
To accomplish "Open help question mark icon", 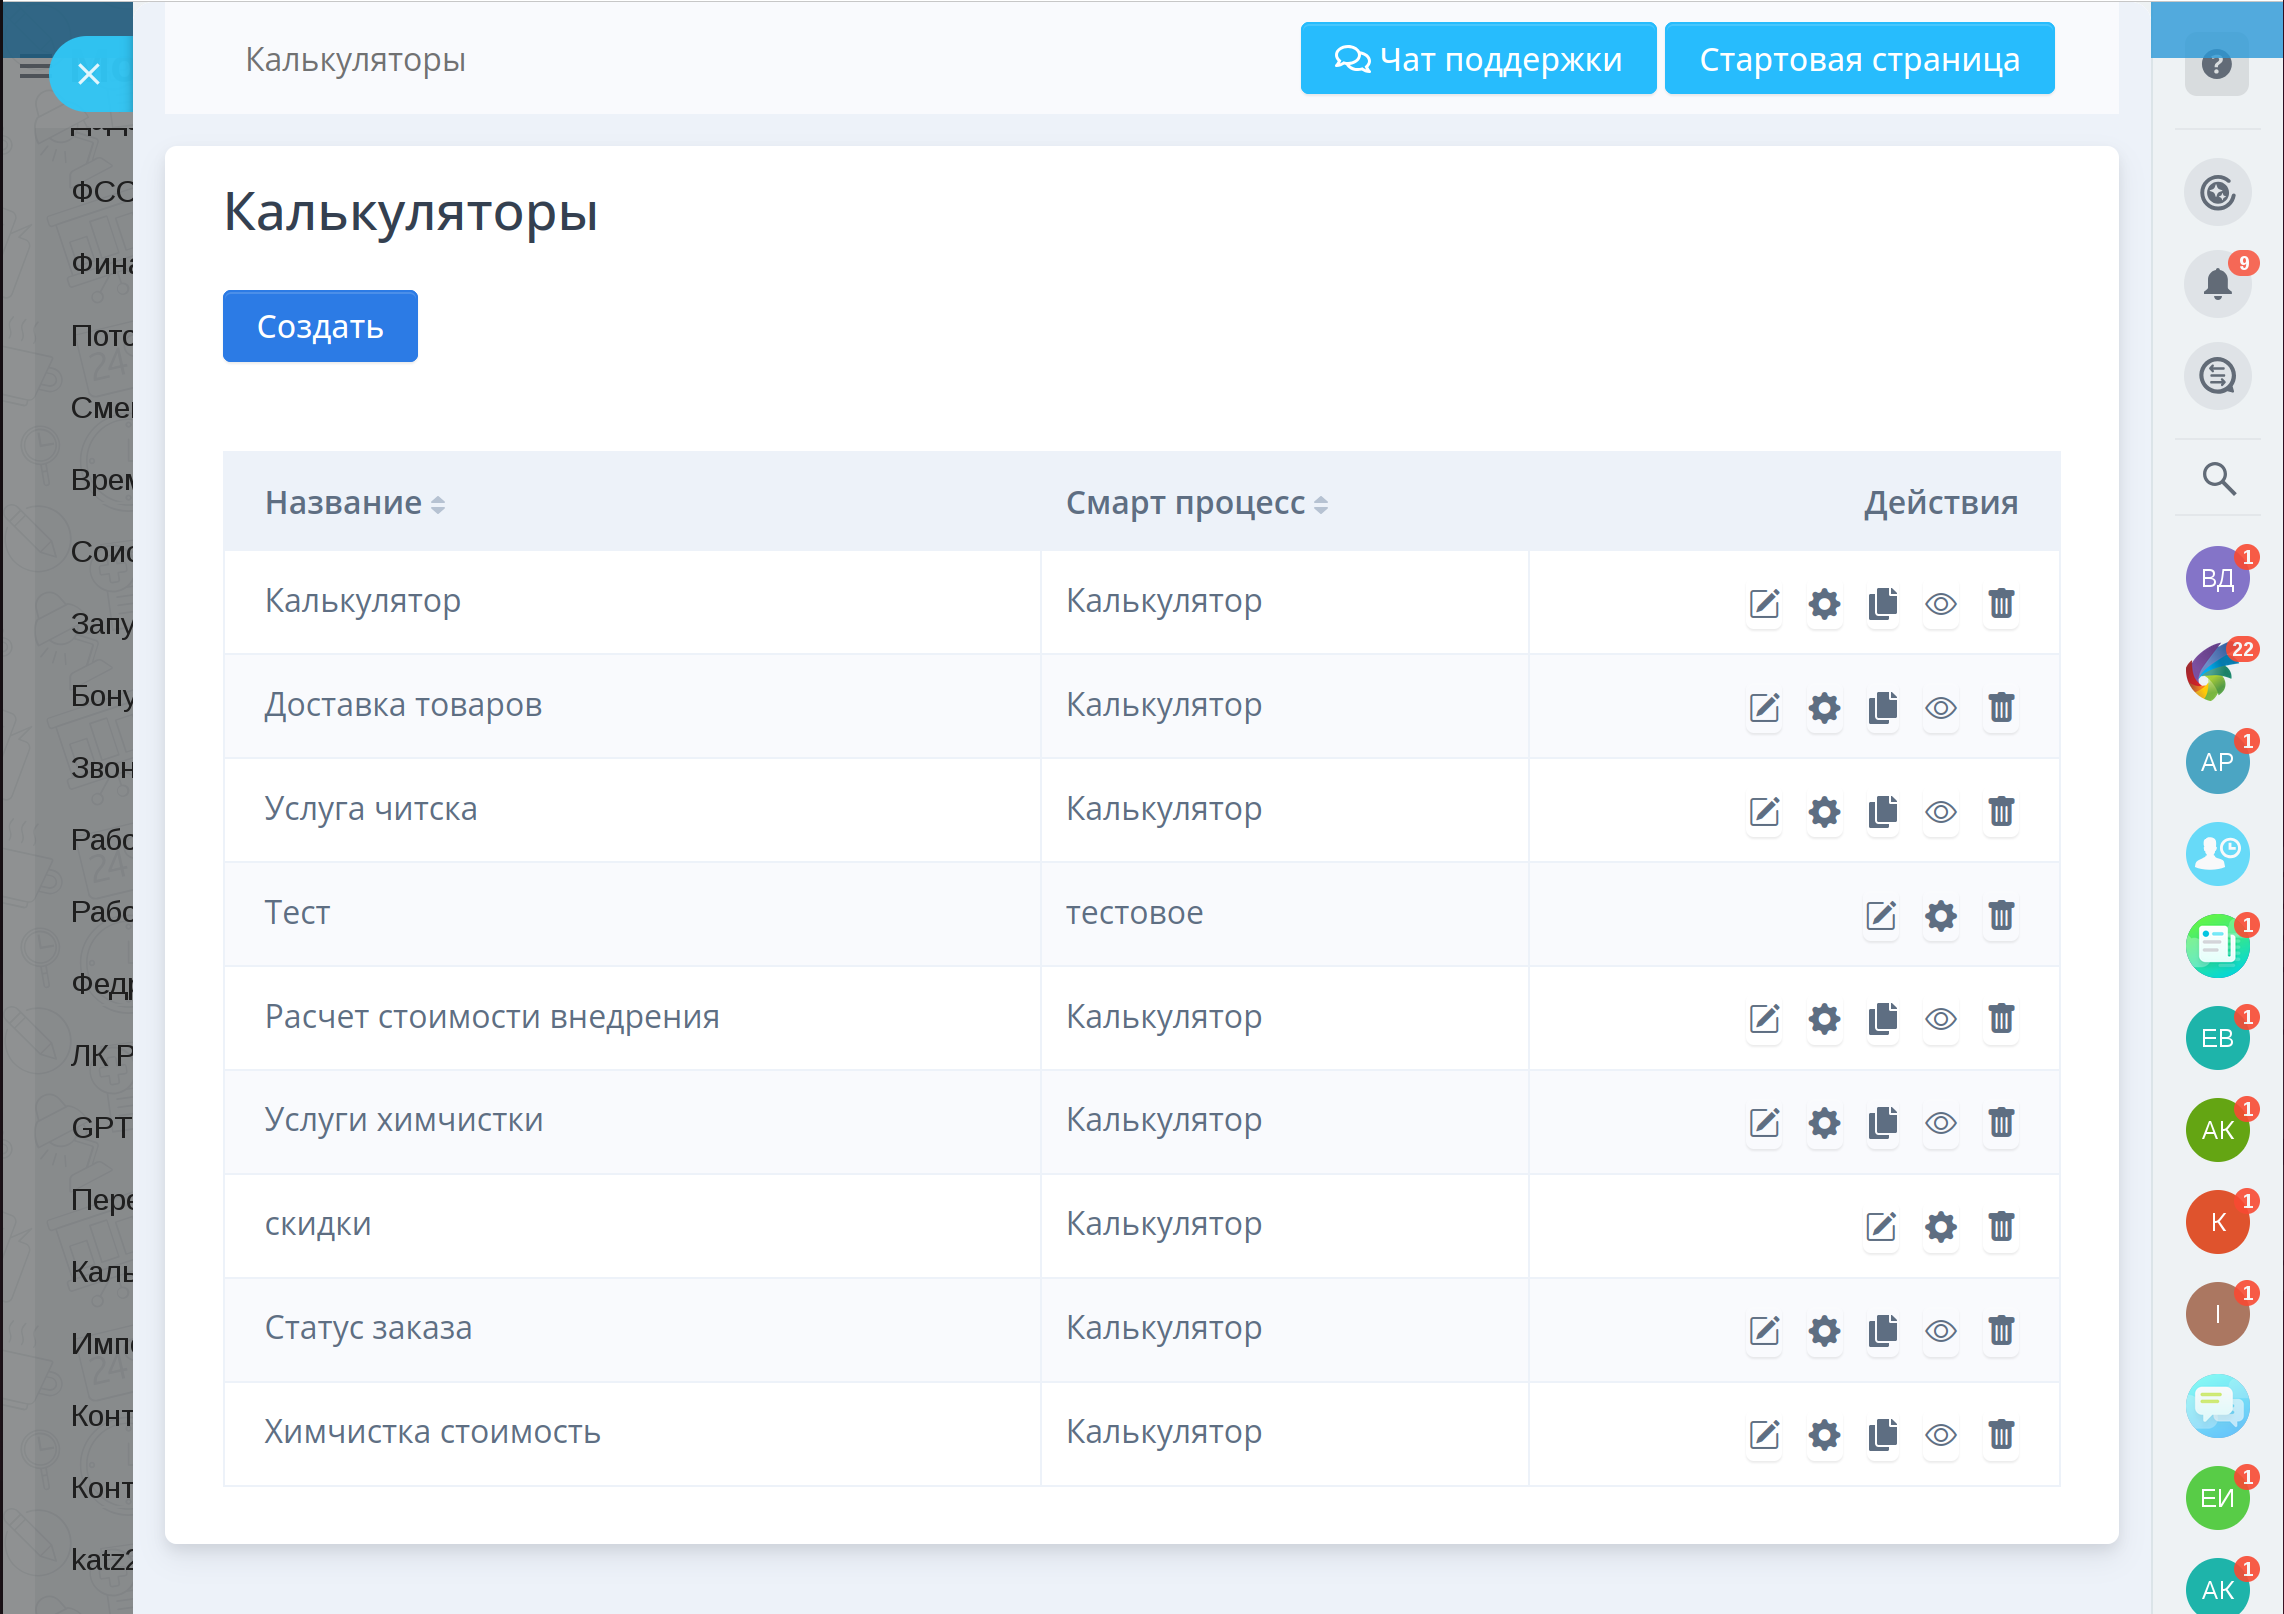I will 2216,65.
